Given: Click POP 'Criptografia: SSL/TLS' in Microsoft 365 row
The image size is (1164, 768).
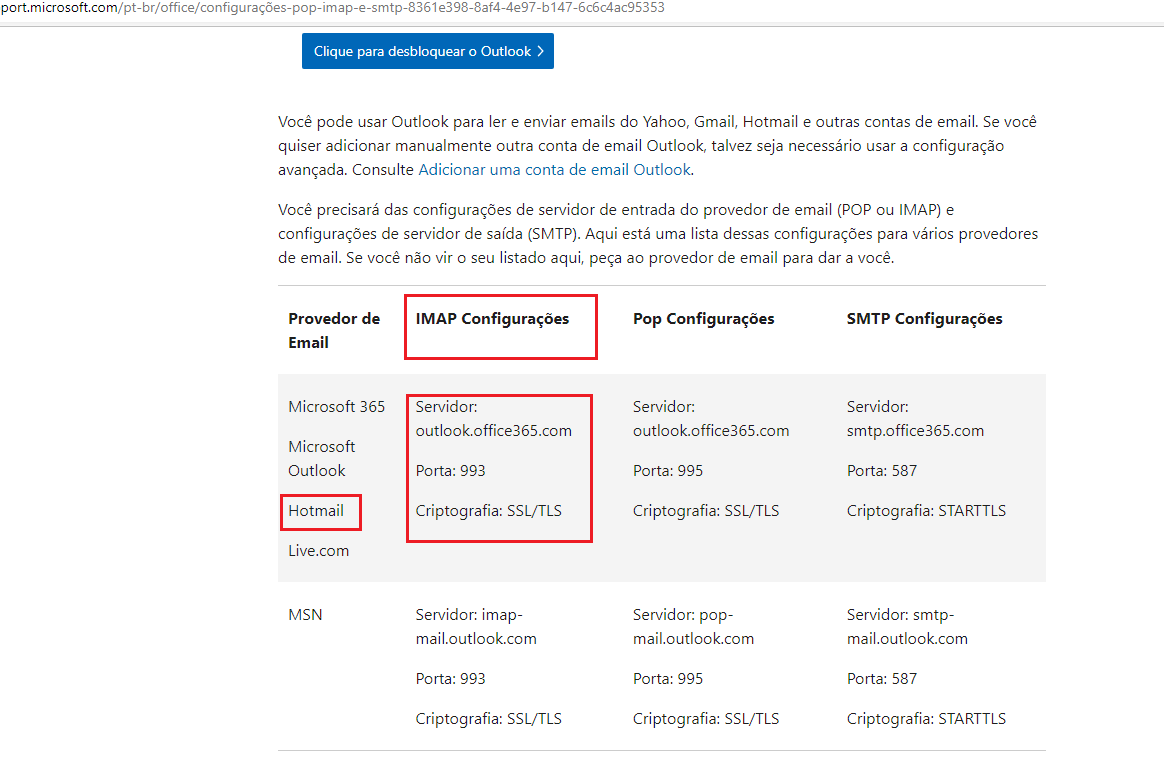Looking at the screenshot, I should point(706,511).
